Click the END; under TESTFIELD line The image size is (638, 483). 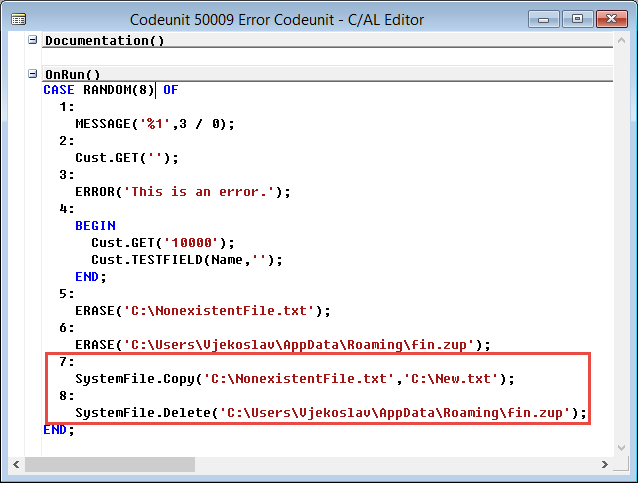coord(91,277)
